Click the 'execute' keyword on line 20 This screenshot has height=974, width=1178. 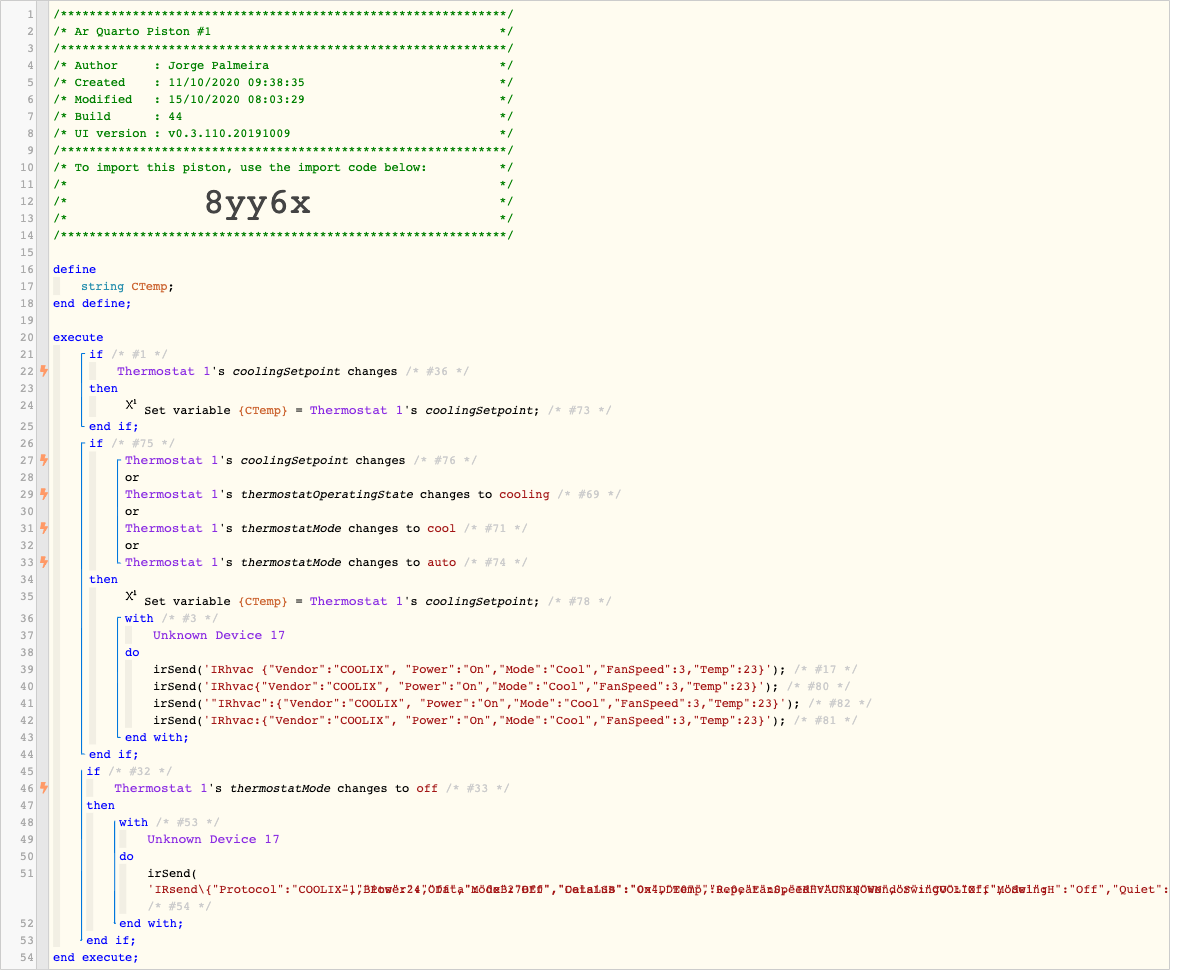click(78, 337)
